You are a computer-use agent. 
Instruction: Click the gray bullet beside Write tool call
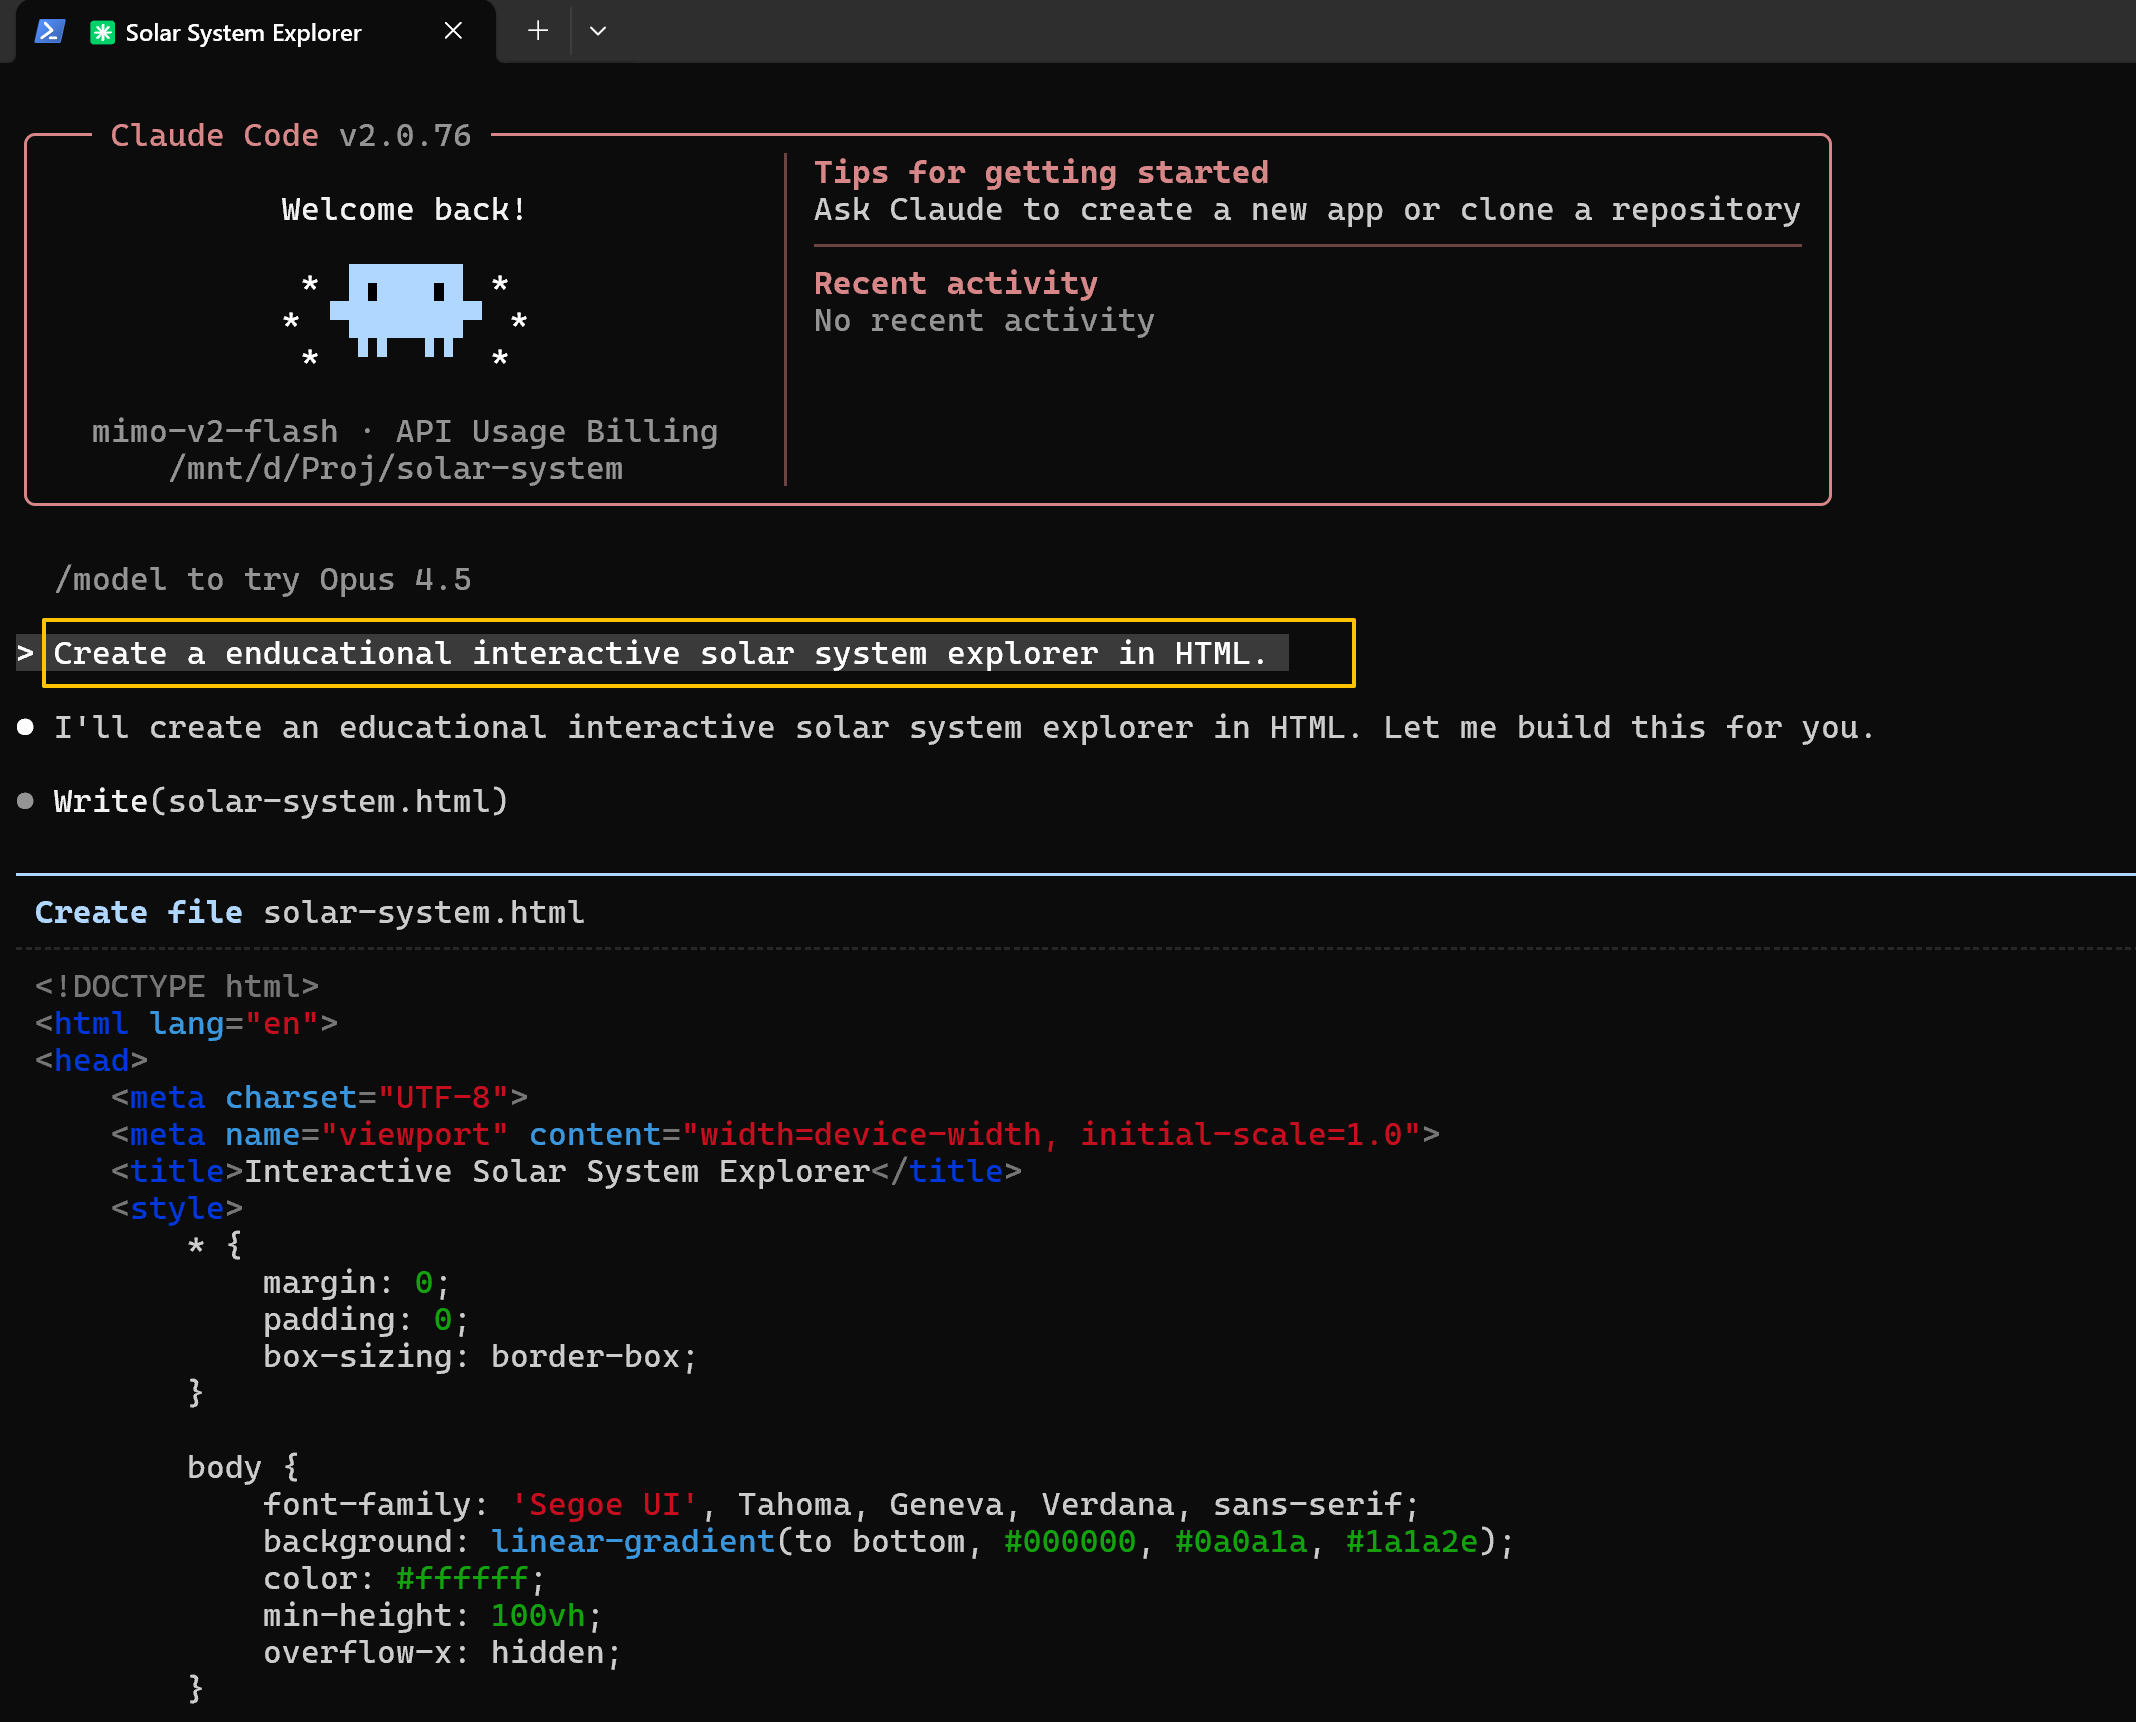[26, 802]
